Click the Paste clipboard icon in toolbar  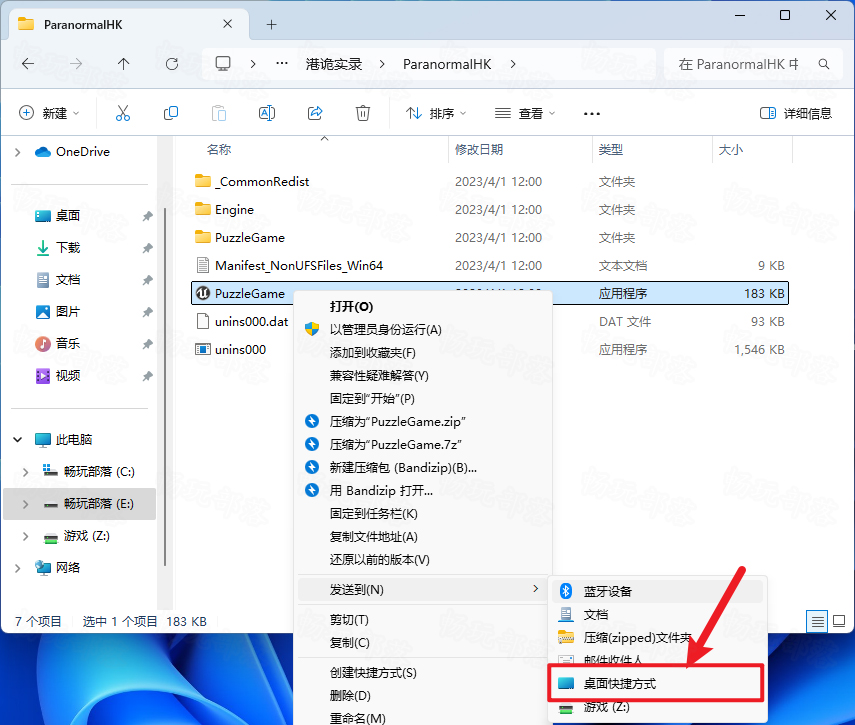pos(219,113)
